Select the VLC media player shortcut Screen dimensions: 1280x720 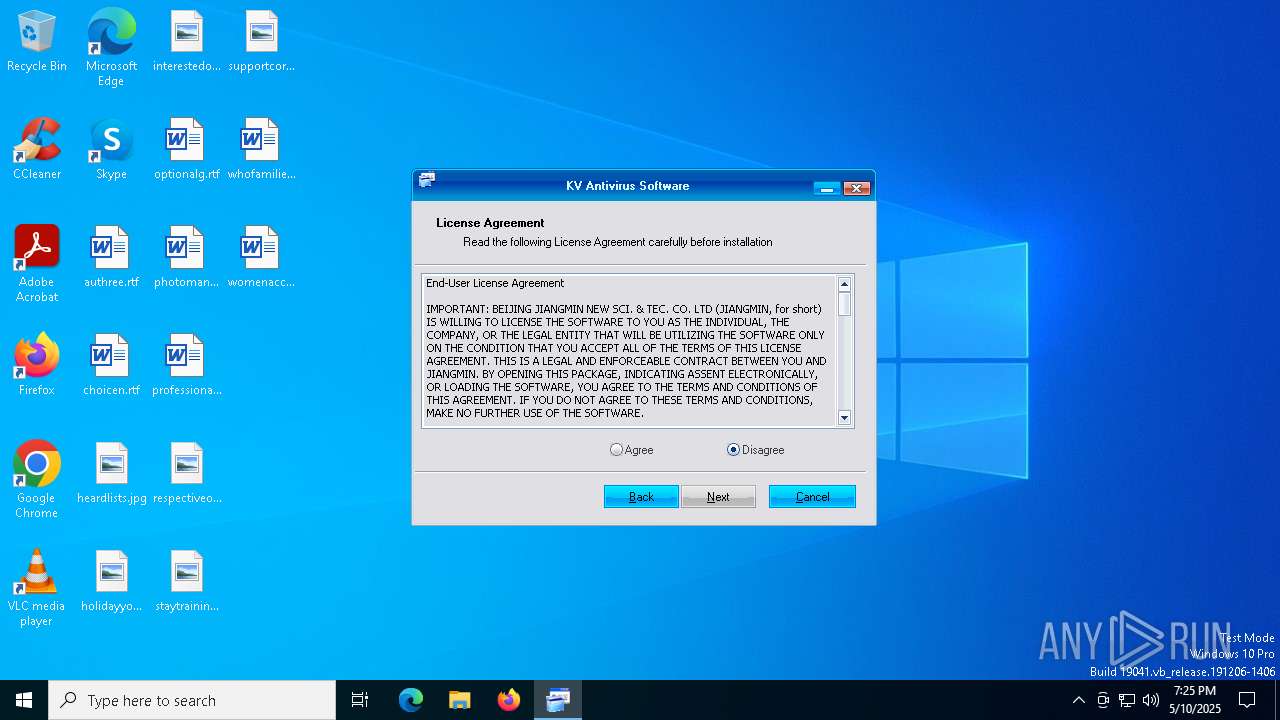(37, 588)
